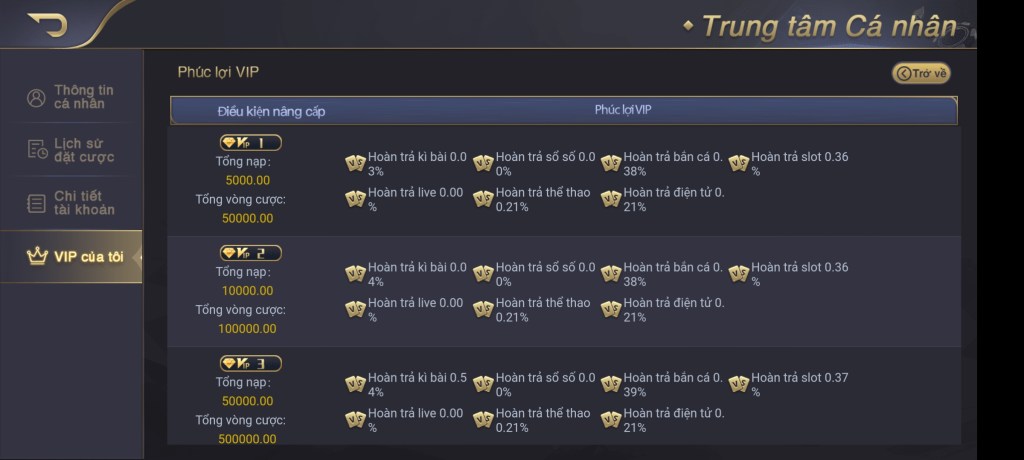Click the profile person icon in sidebar

click(x=37, y=98)
